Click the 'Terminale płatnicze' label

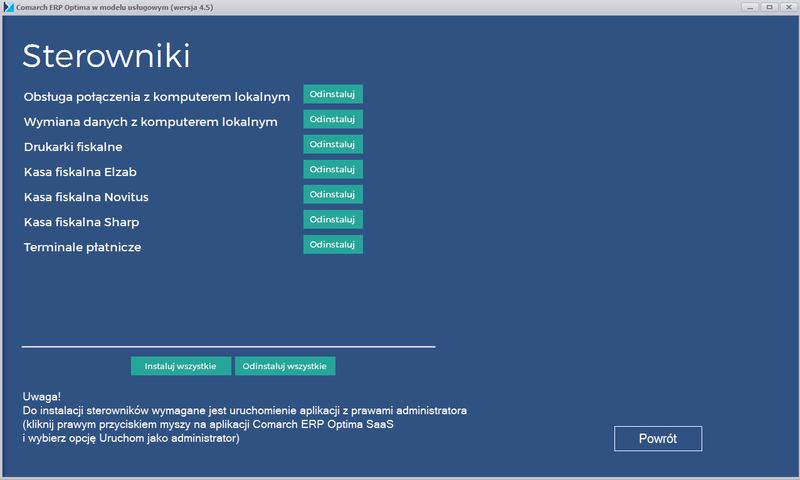coord(83,247)
